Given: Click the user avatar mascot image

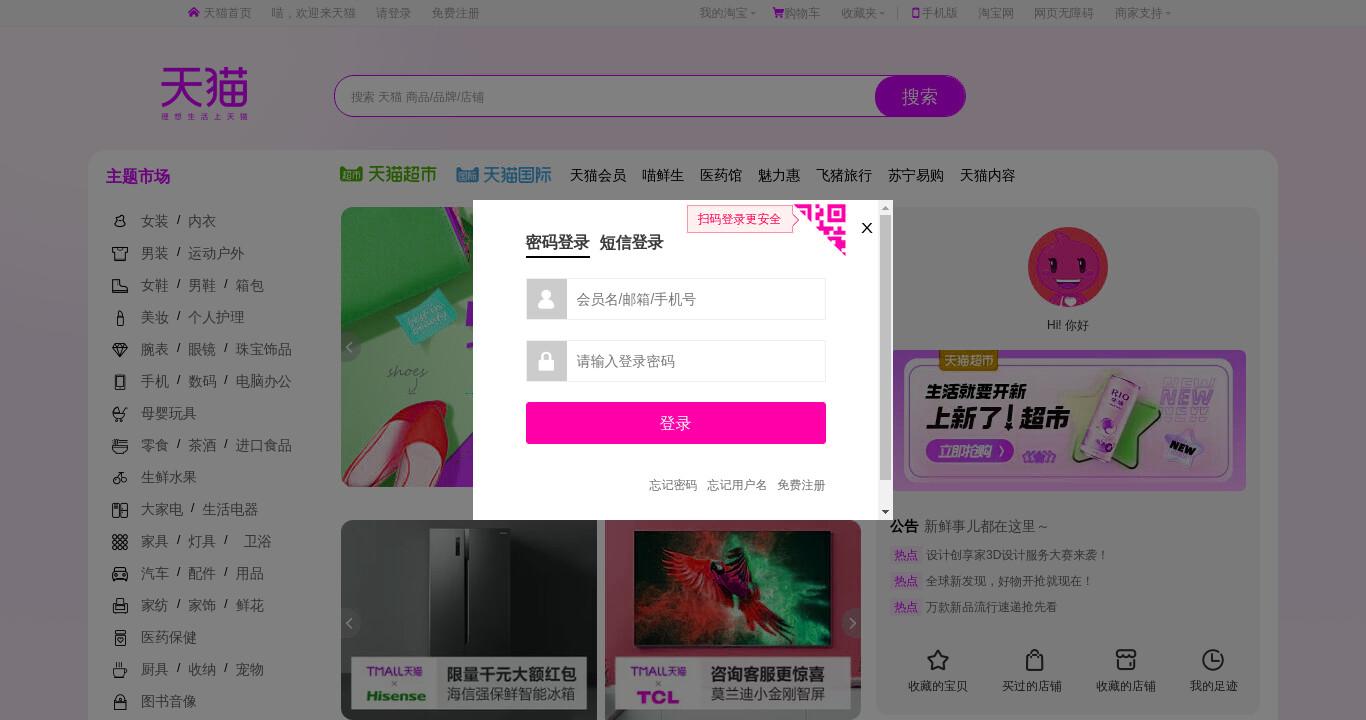Looking at the screenshot, I should point(1068,267).
